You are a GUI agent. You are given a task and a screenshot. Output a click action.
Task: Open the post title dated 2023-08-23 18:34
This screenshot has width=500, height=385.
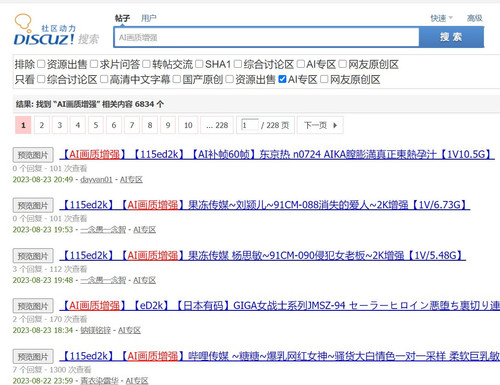[280, 305]
